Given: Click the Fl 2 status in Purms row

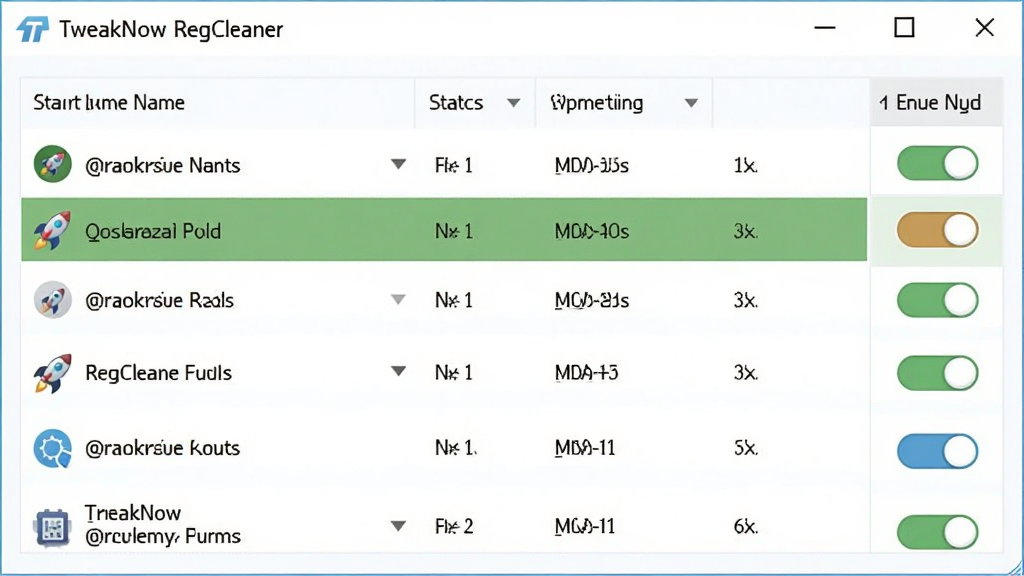Looking at the screenshot, I should [x=453, y=526].
